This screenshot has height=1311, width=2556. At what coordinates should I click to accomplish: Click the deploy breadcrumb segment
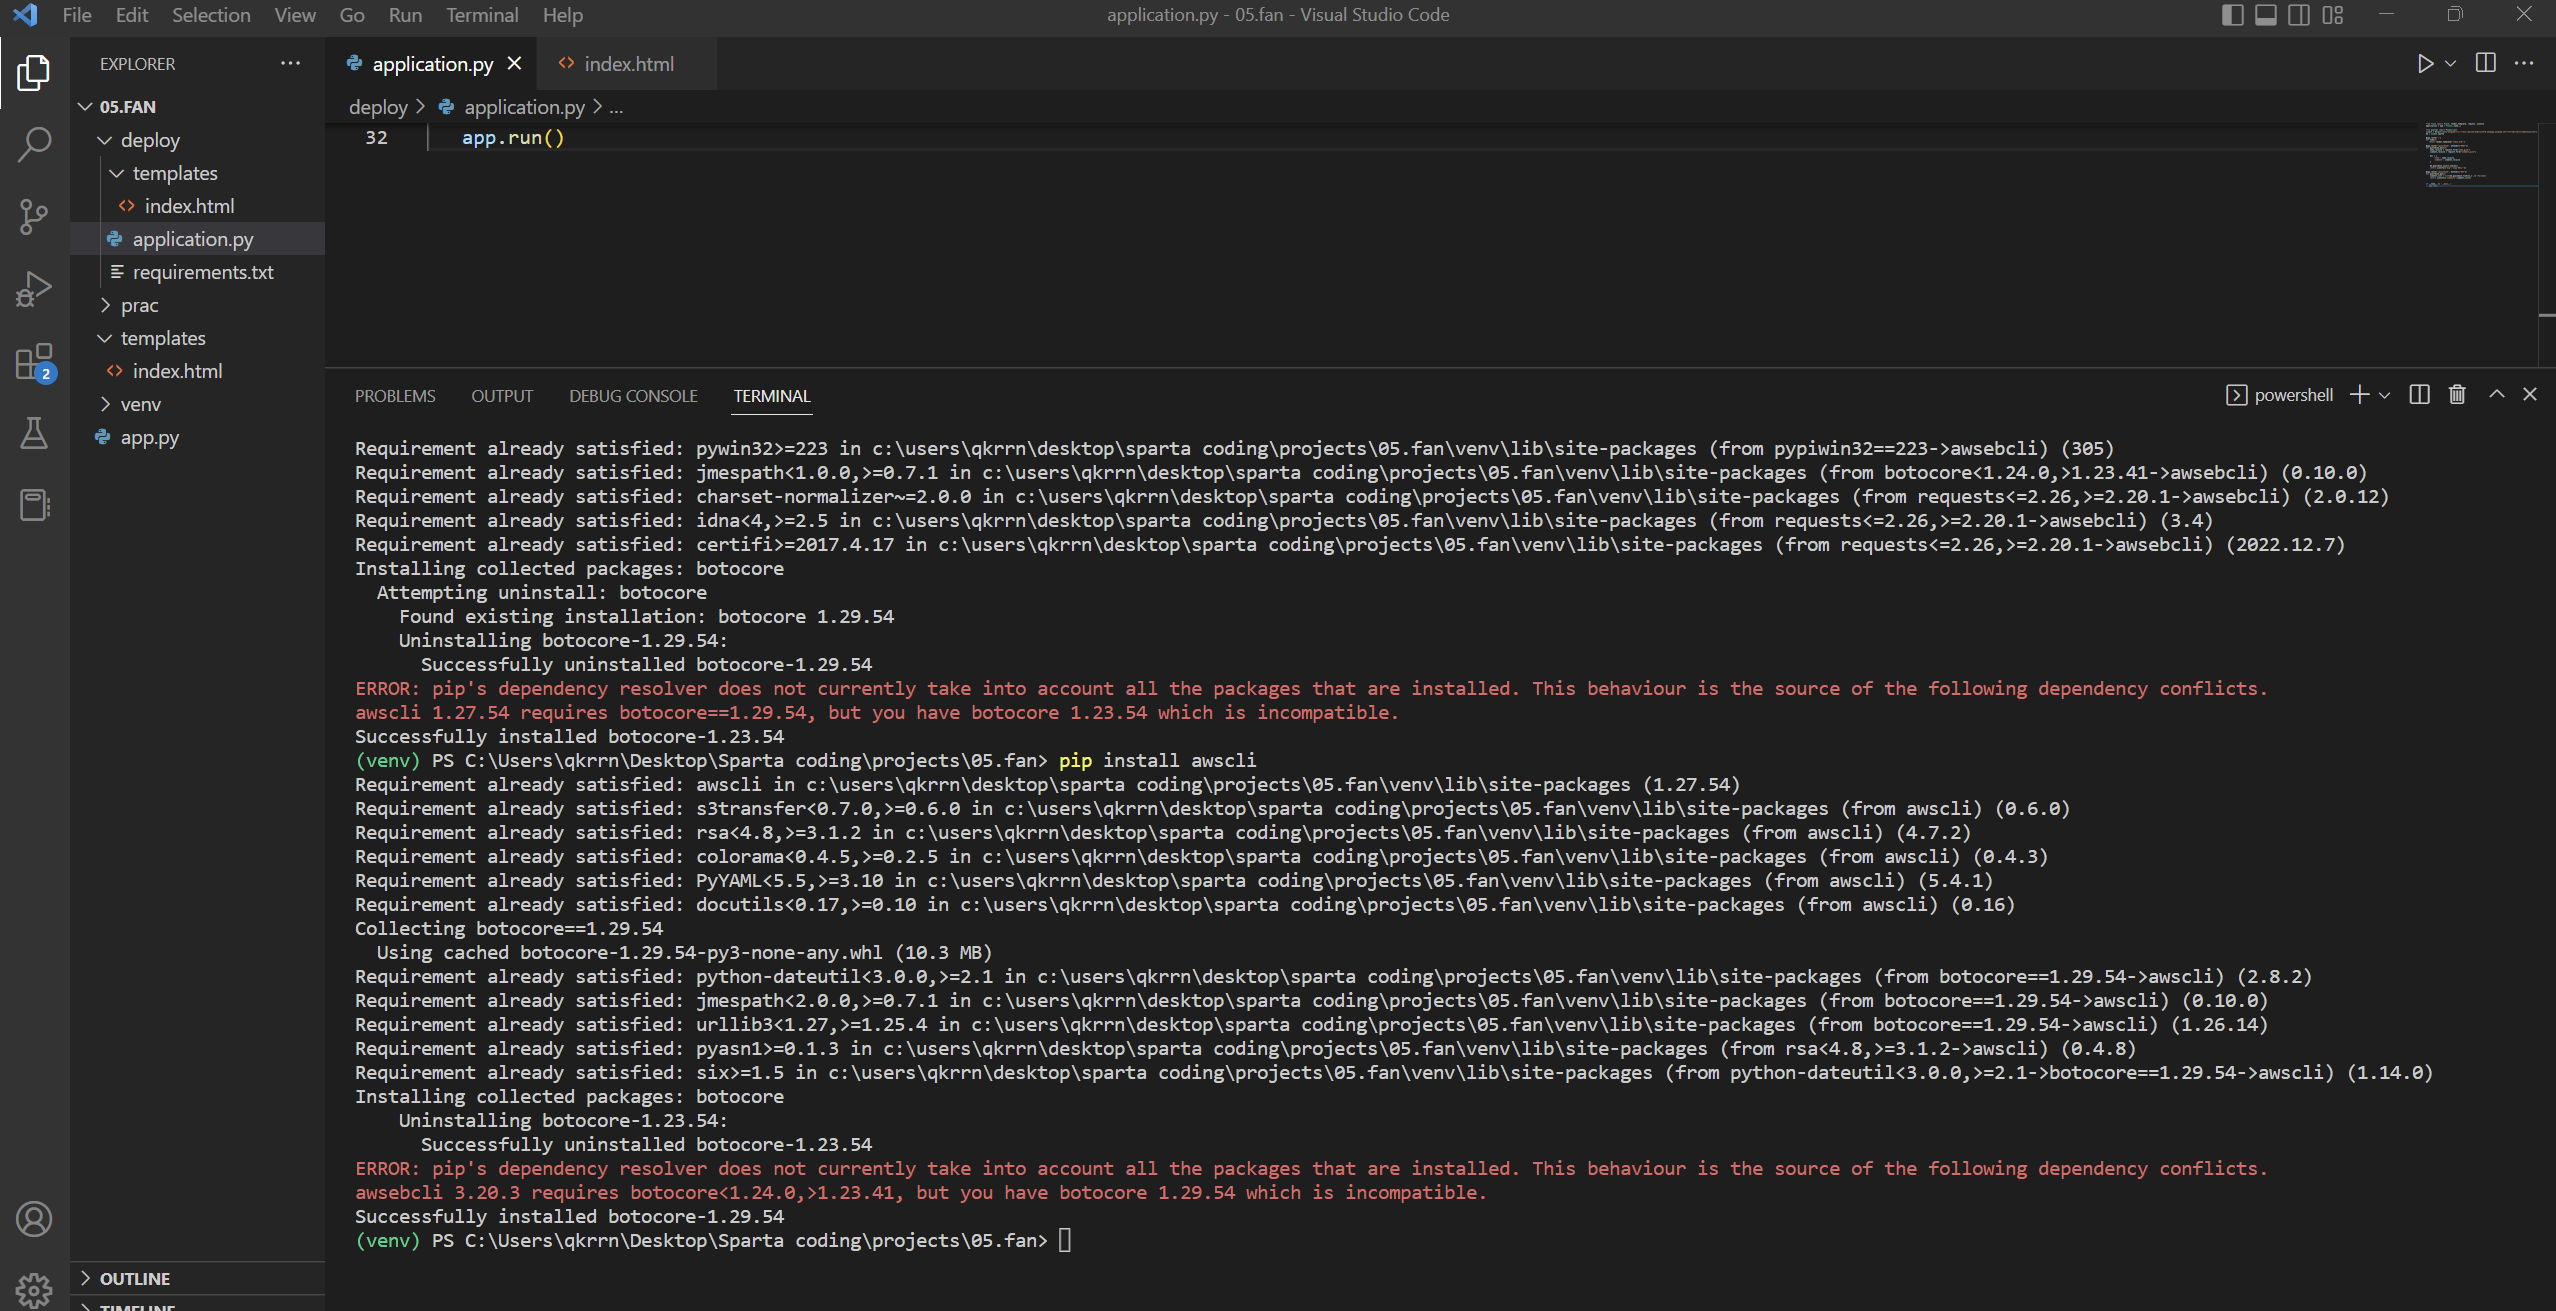click(378, 107)
